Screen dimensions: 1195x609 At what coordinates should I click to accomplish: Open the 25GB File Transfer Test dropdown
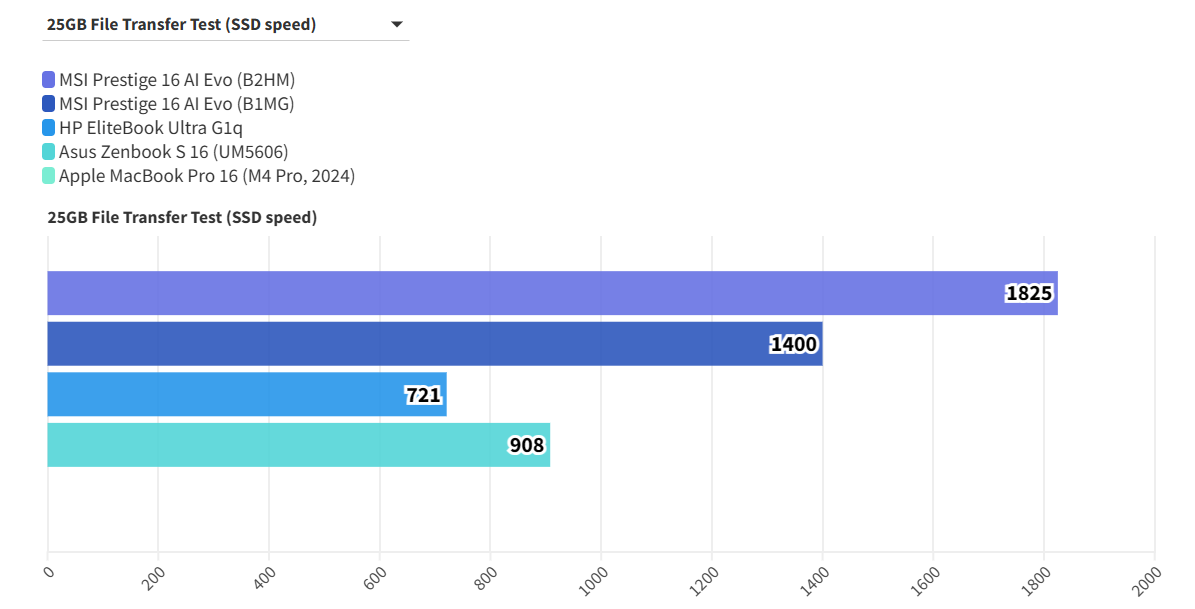(225, 25)
